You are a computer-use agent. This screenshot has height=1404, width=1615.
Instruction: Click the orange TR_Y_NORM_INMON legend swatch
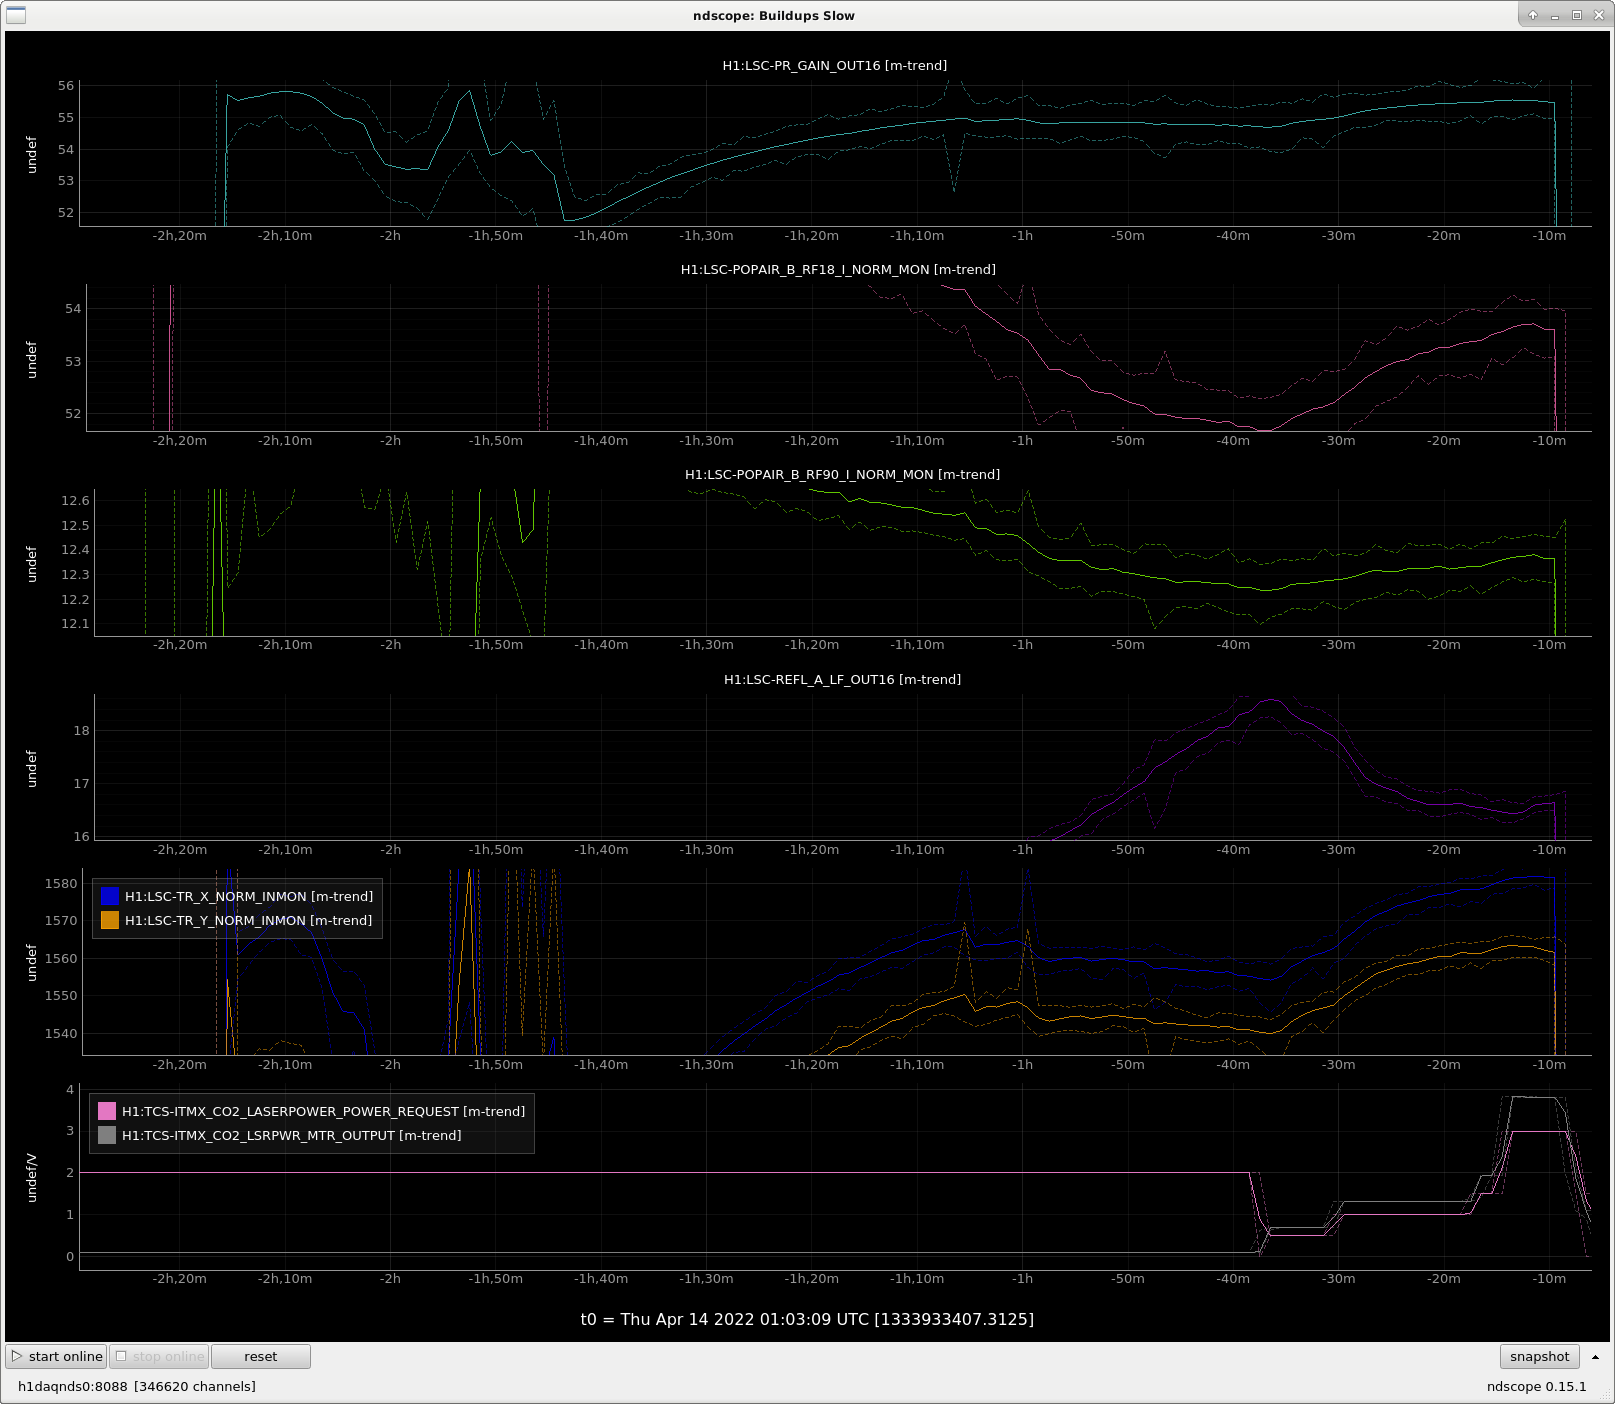click(110, 920)
